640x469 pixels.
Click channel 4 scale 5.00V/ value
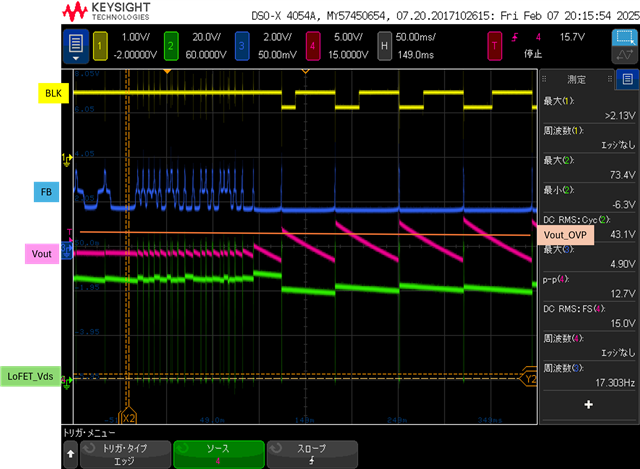348,37
